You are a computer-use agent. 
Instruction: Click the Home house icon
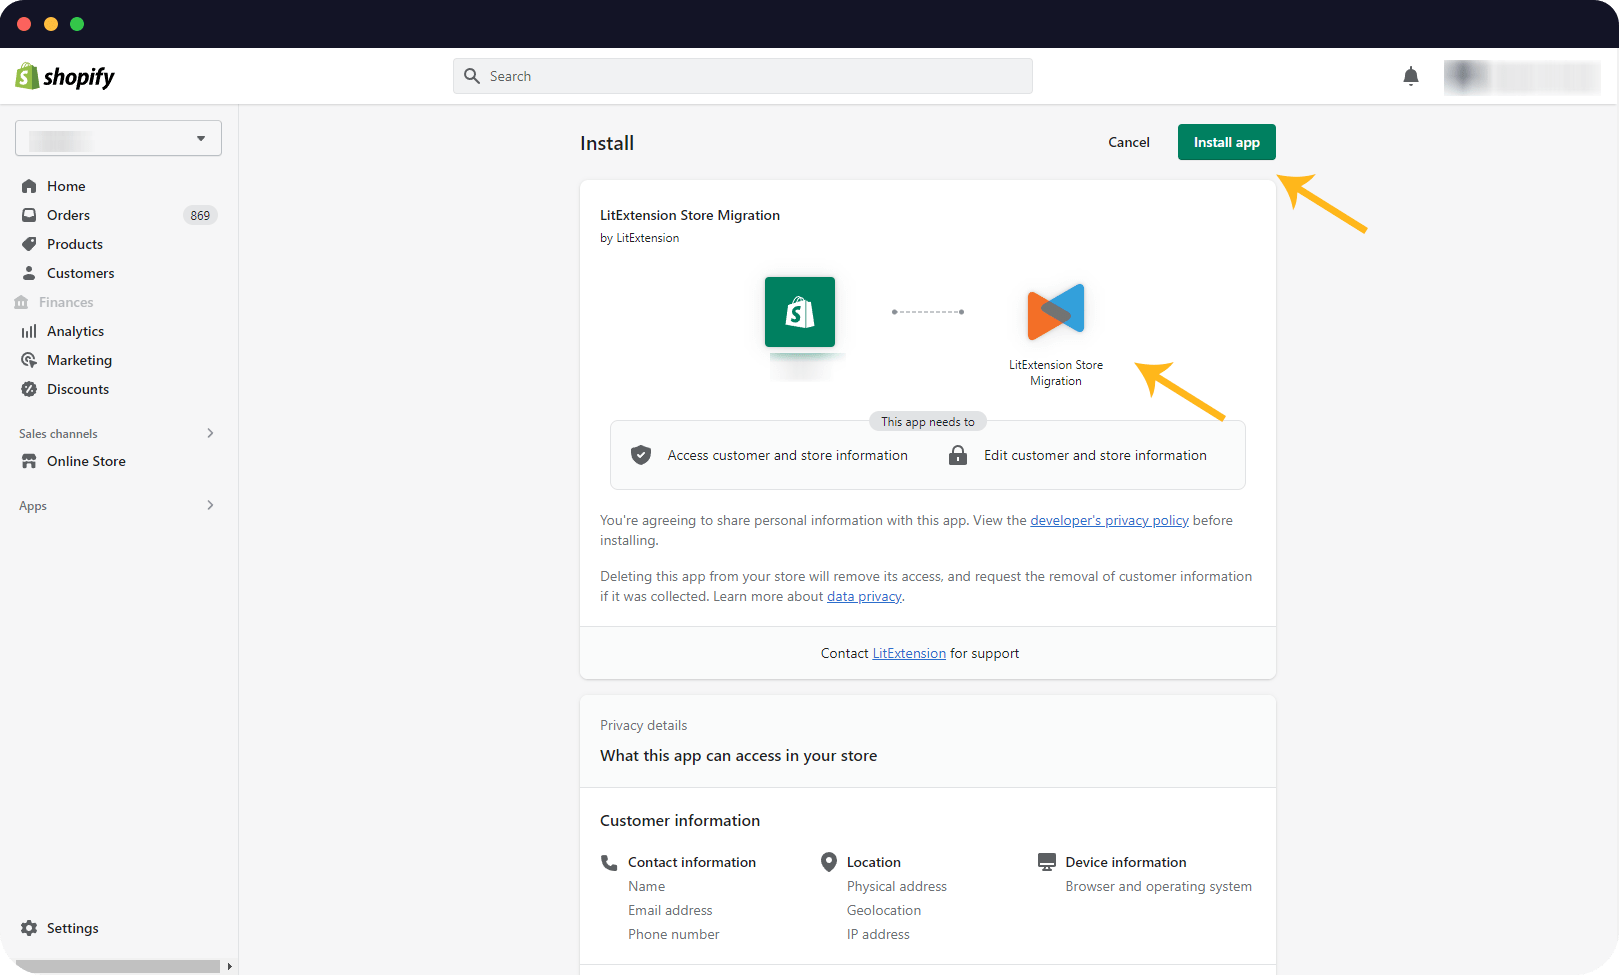(29, 186)
